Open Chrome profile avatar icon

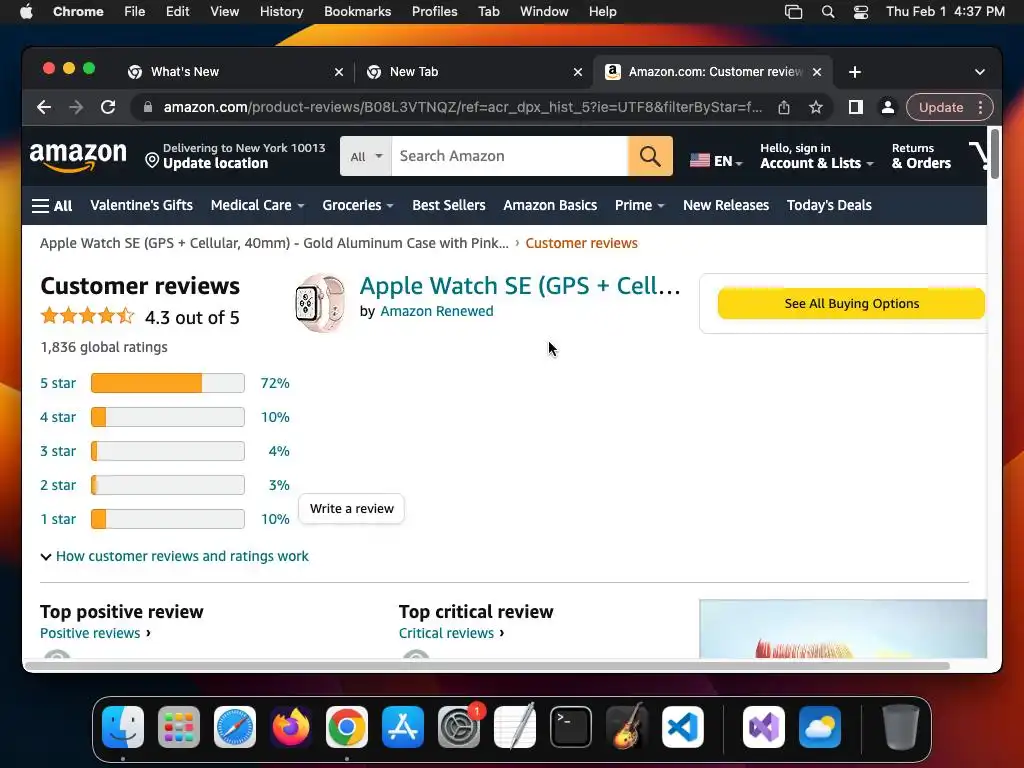click(x=888, y=107)
